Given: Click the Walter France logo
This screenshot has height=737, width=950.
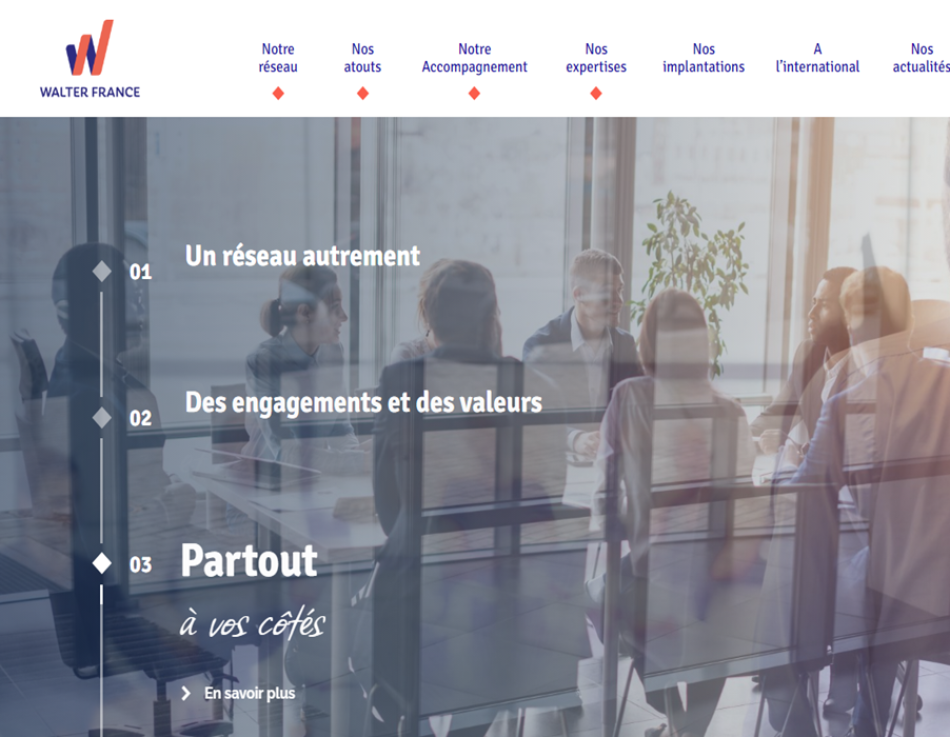Looking at the screenshot, I should (90, 59).
